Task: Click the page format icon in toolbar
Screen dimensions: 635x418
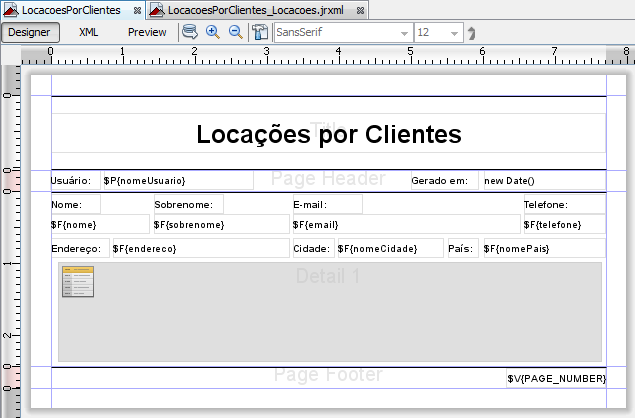Action: 260,32
